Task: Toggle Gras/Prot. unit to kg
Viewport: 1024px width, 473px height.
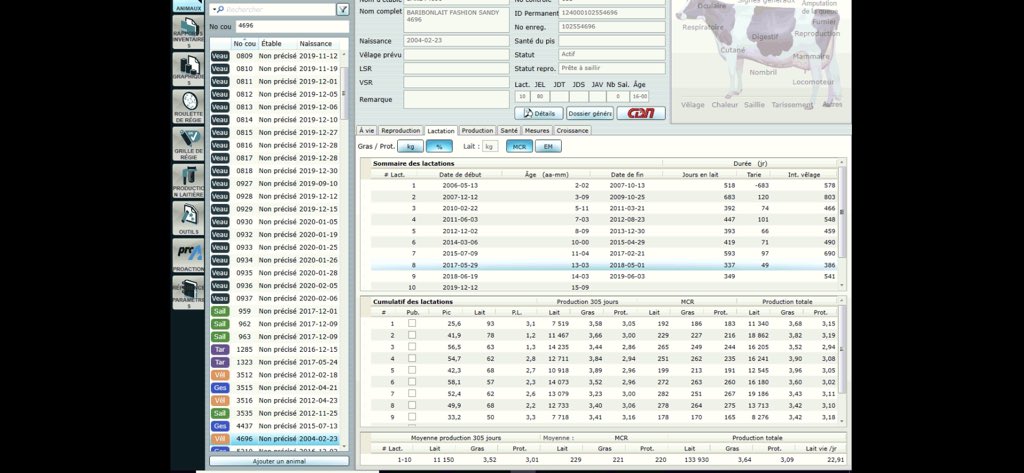Action: point(410,147)
